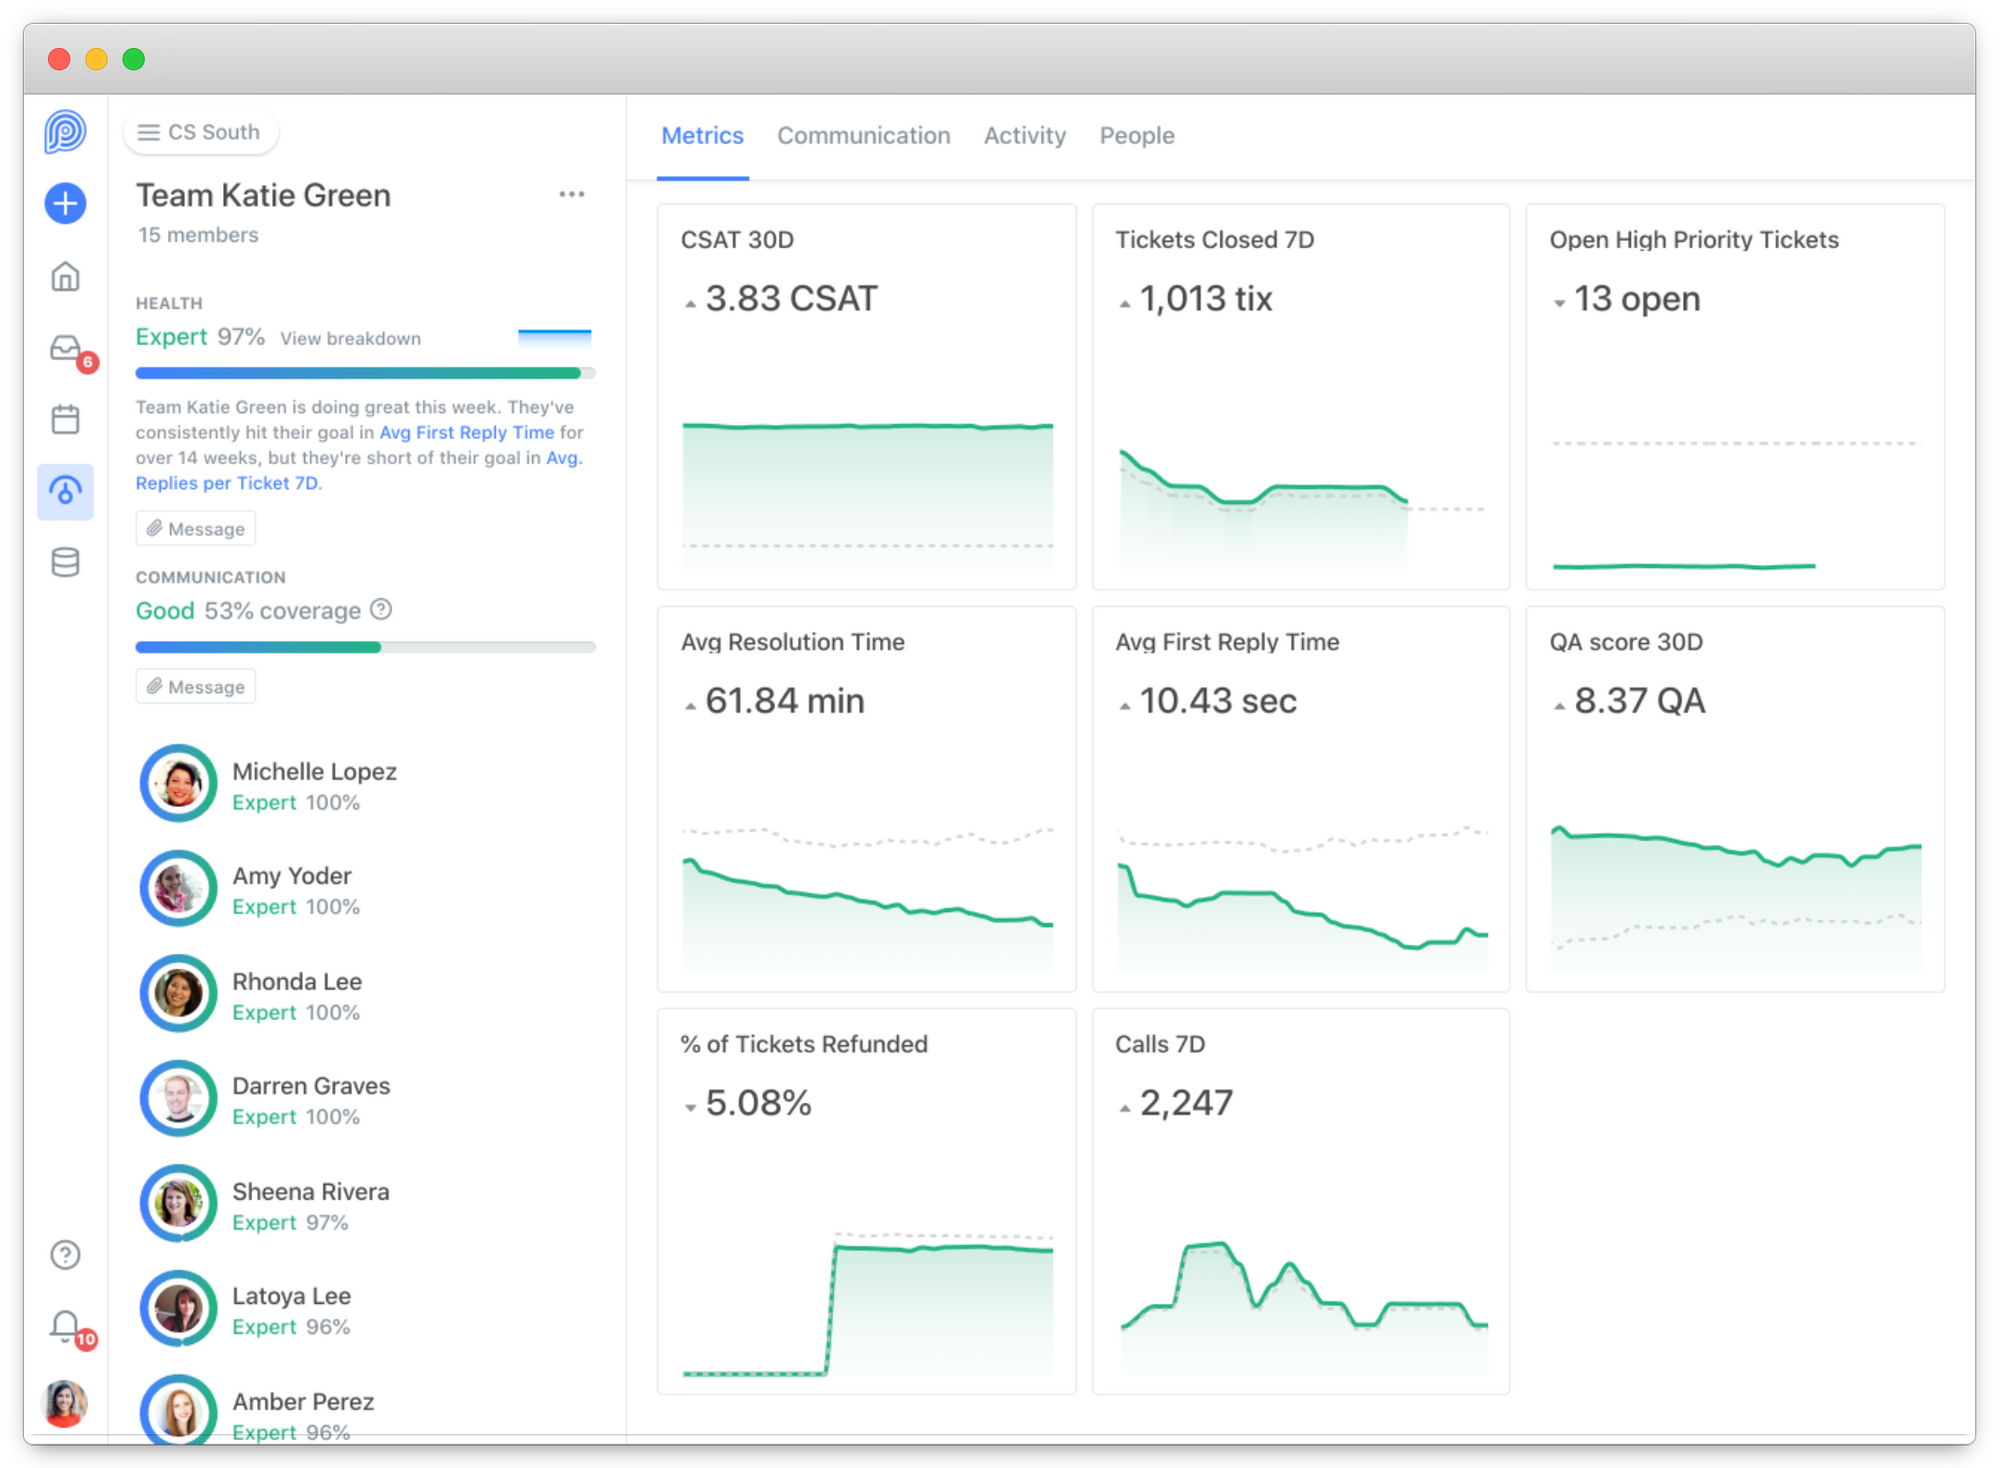The width and height of the screenshot is (2000, 1468).
Task: Click the 15 members text
Action: [x=198, y=235]
